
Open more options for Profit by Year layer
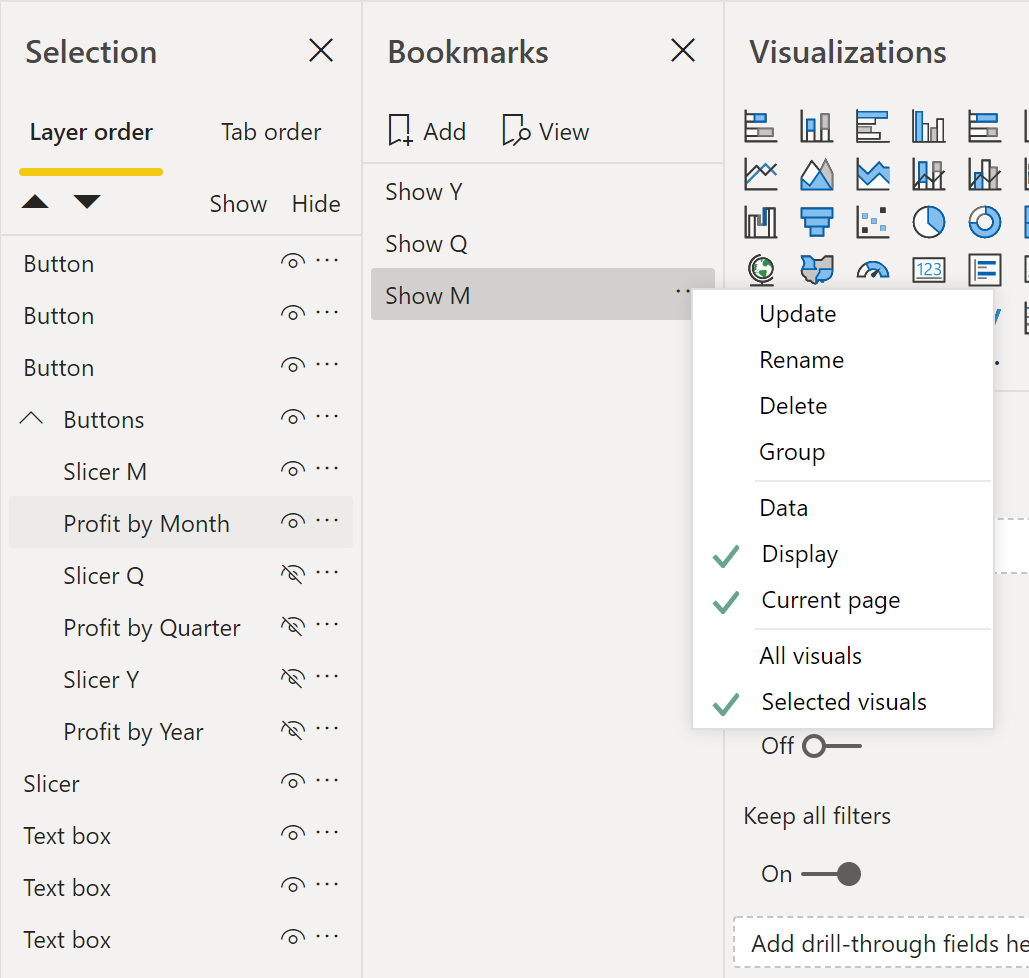coord(327,728)
